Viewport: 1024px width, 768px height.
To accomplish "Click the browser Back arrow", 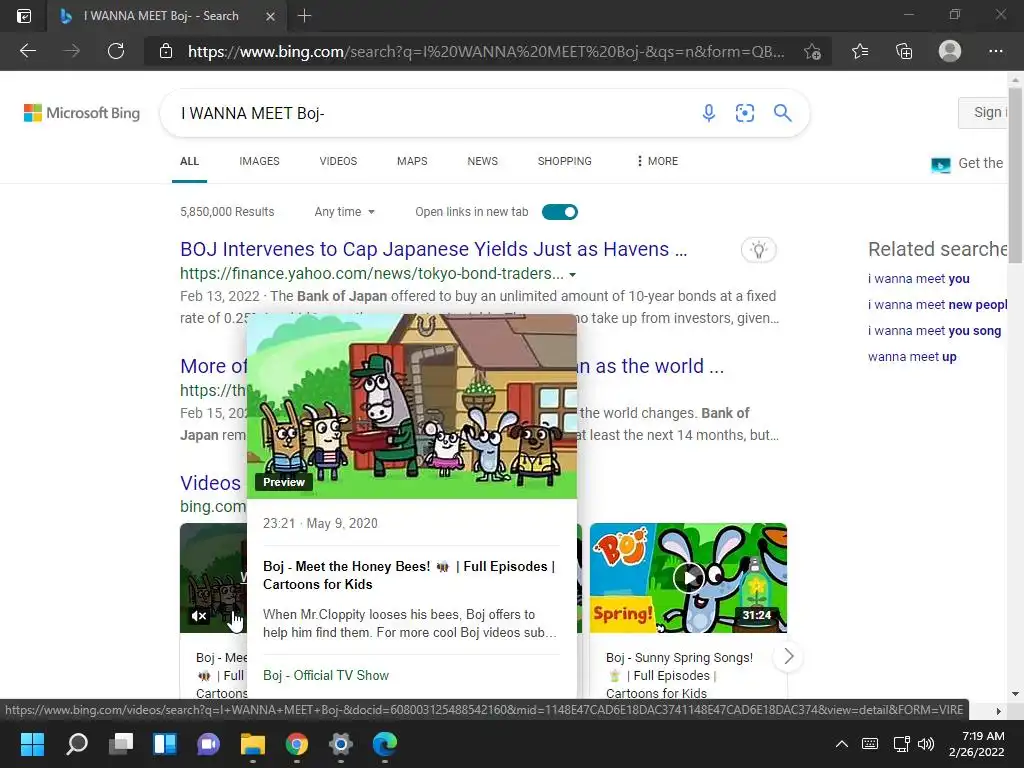I will pos(28,51).
